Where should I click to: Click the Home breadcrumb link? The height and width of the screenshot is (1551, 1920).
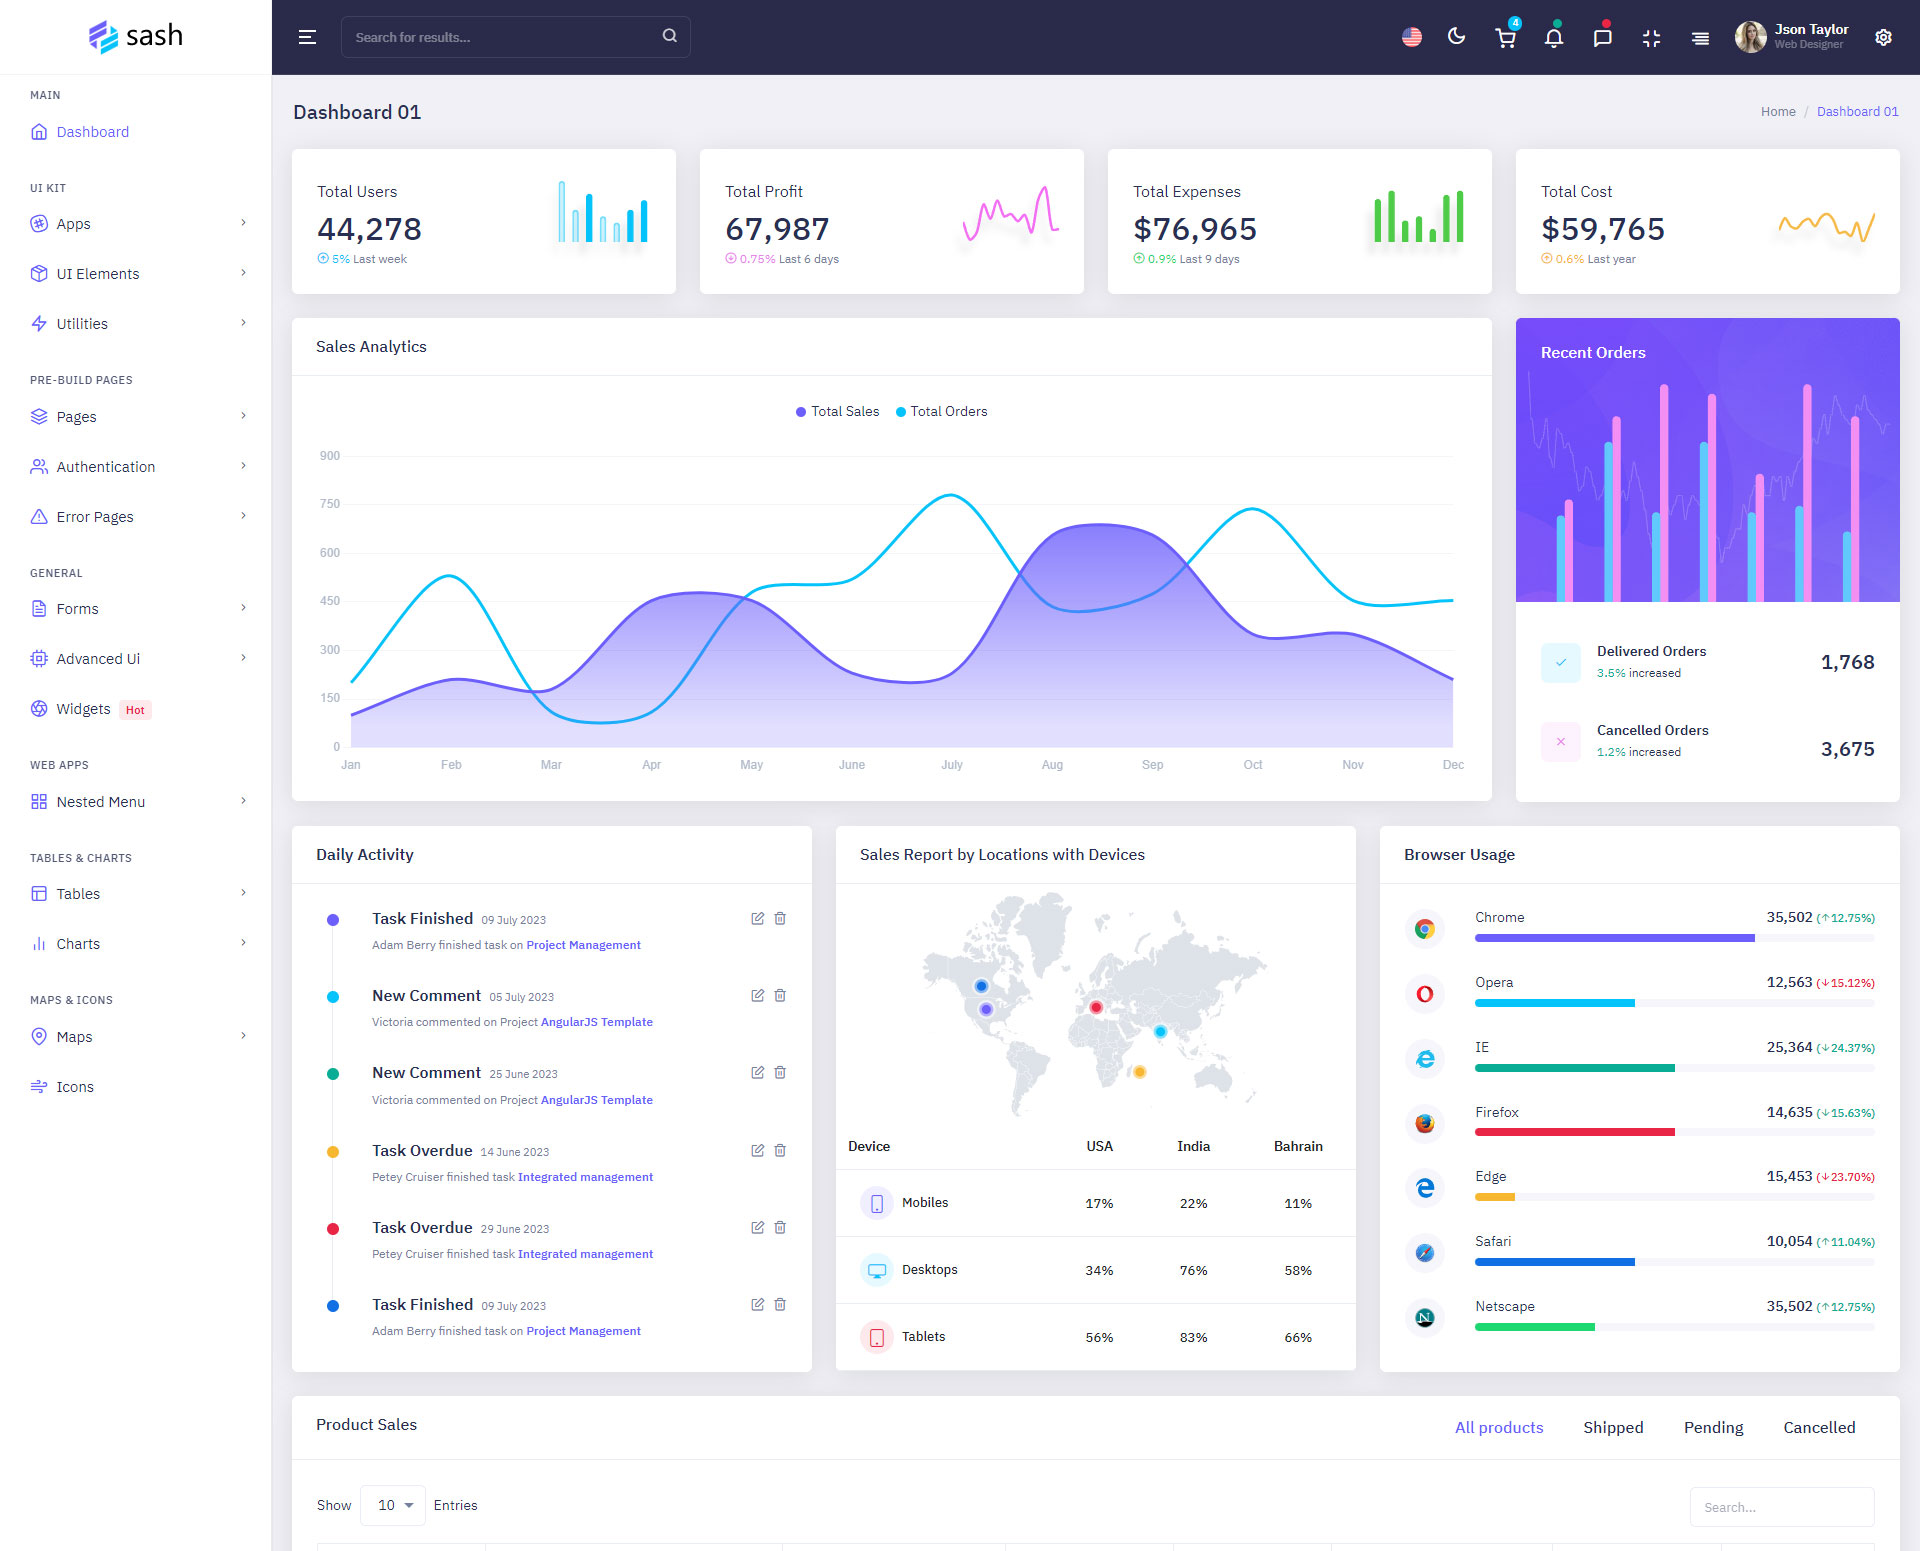tap(1777, 112)
